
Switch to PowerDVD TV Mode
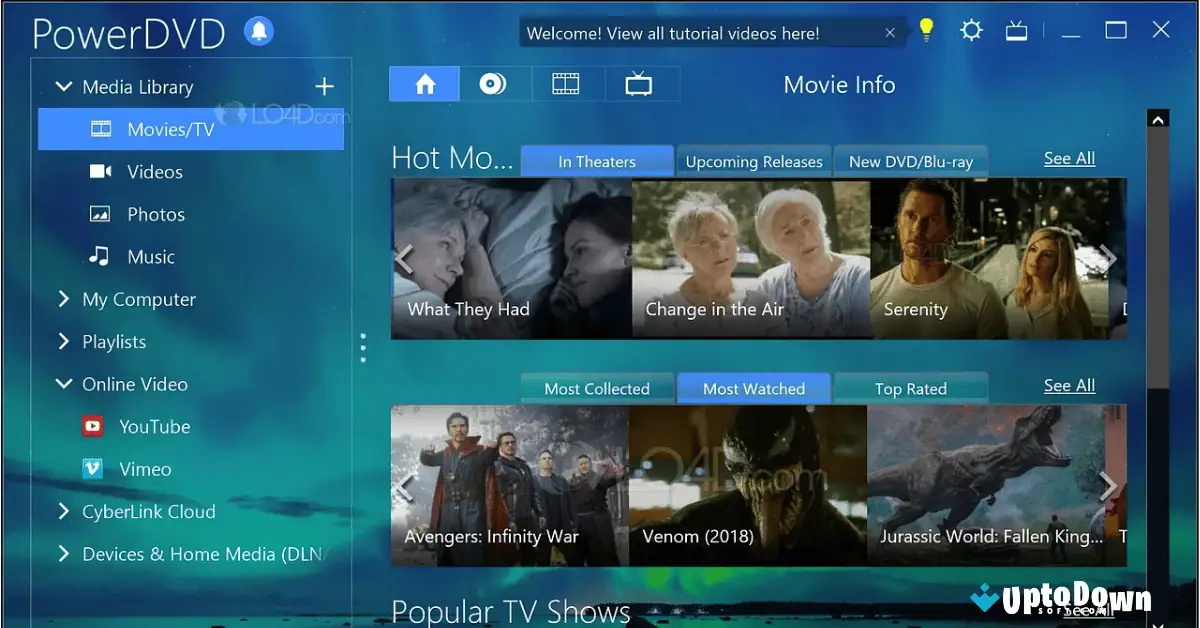[1016, 30]
